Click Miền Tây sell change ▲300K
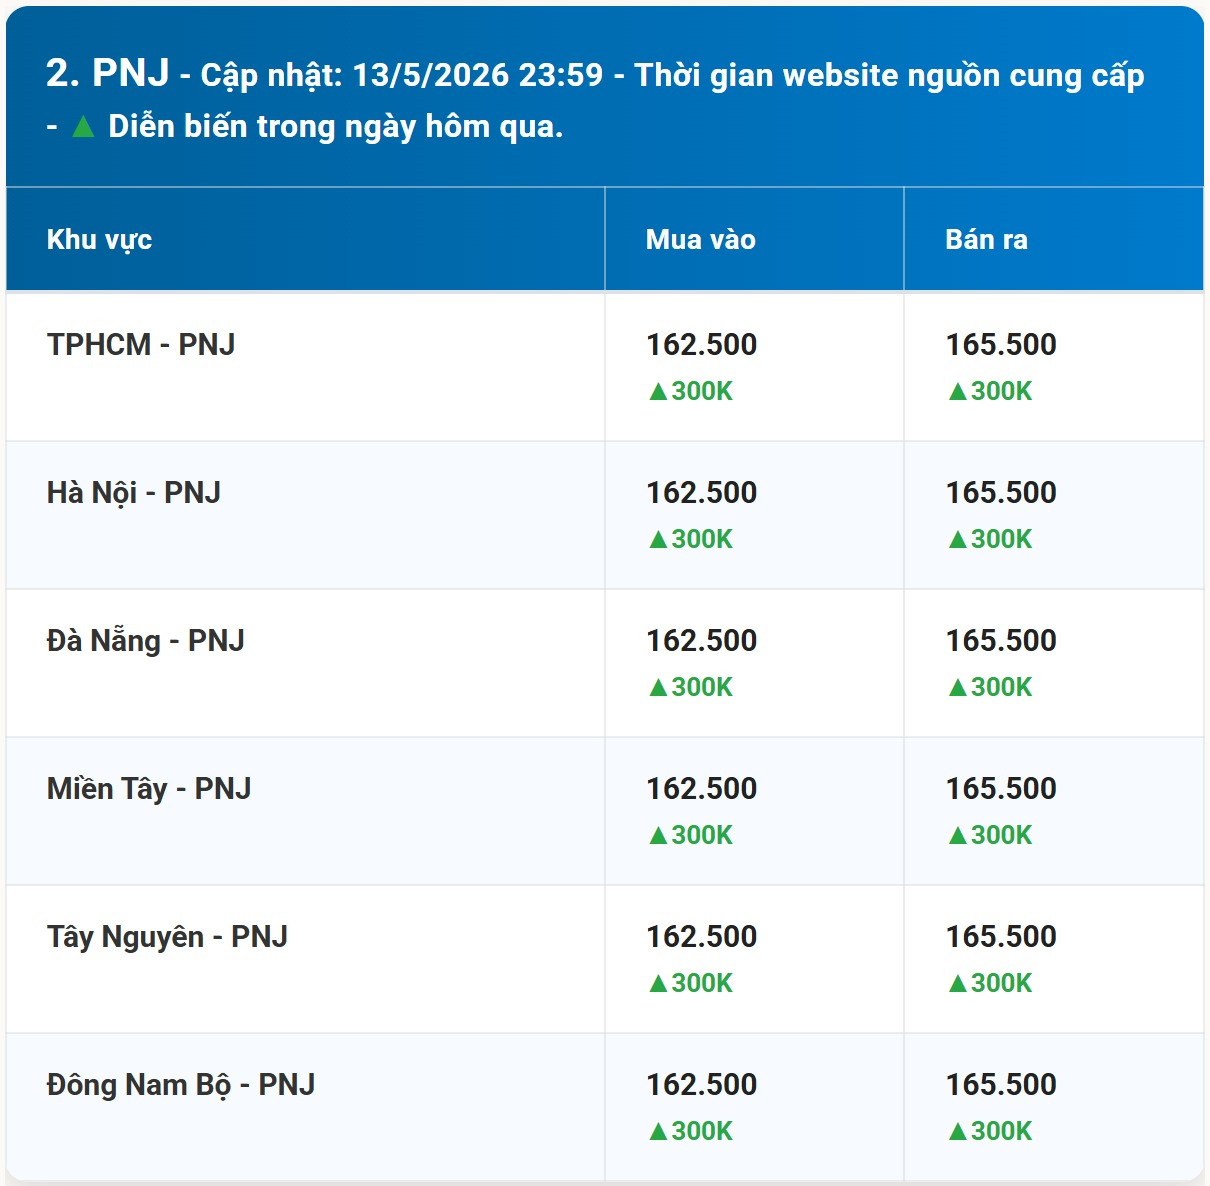 [990, 835]
